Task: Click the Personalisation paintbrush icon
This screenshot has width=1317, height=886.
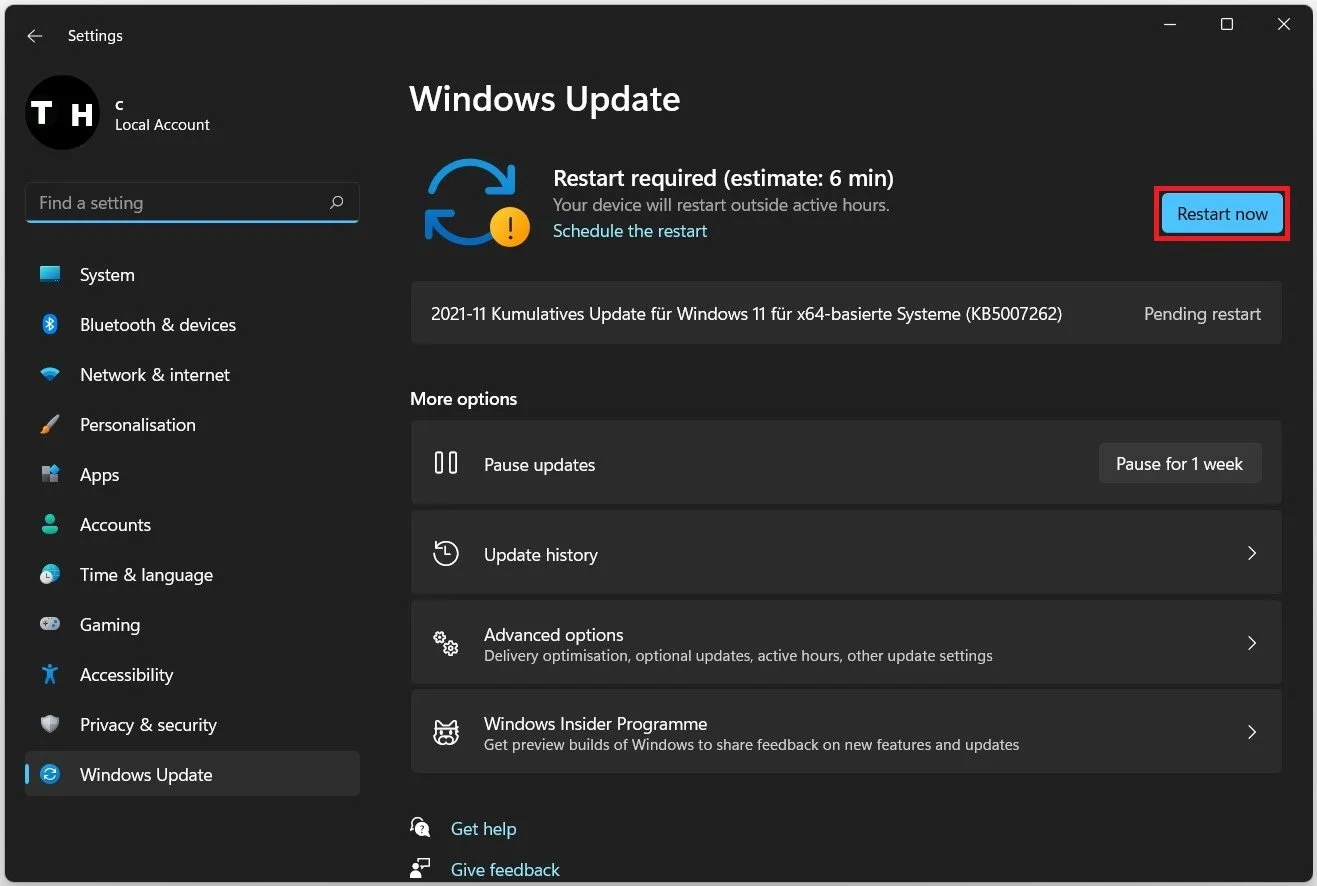Action: (x=50, y=425)
